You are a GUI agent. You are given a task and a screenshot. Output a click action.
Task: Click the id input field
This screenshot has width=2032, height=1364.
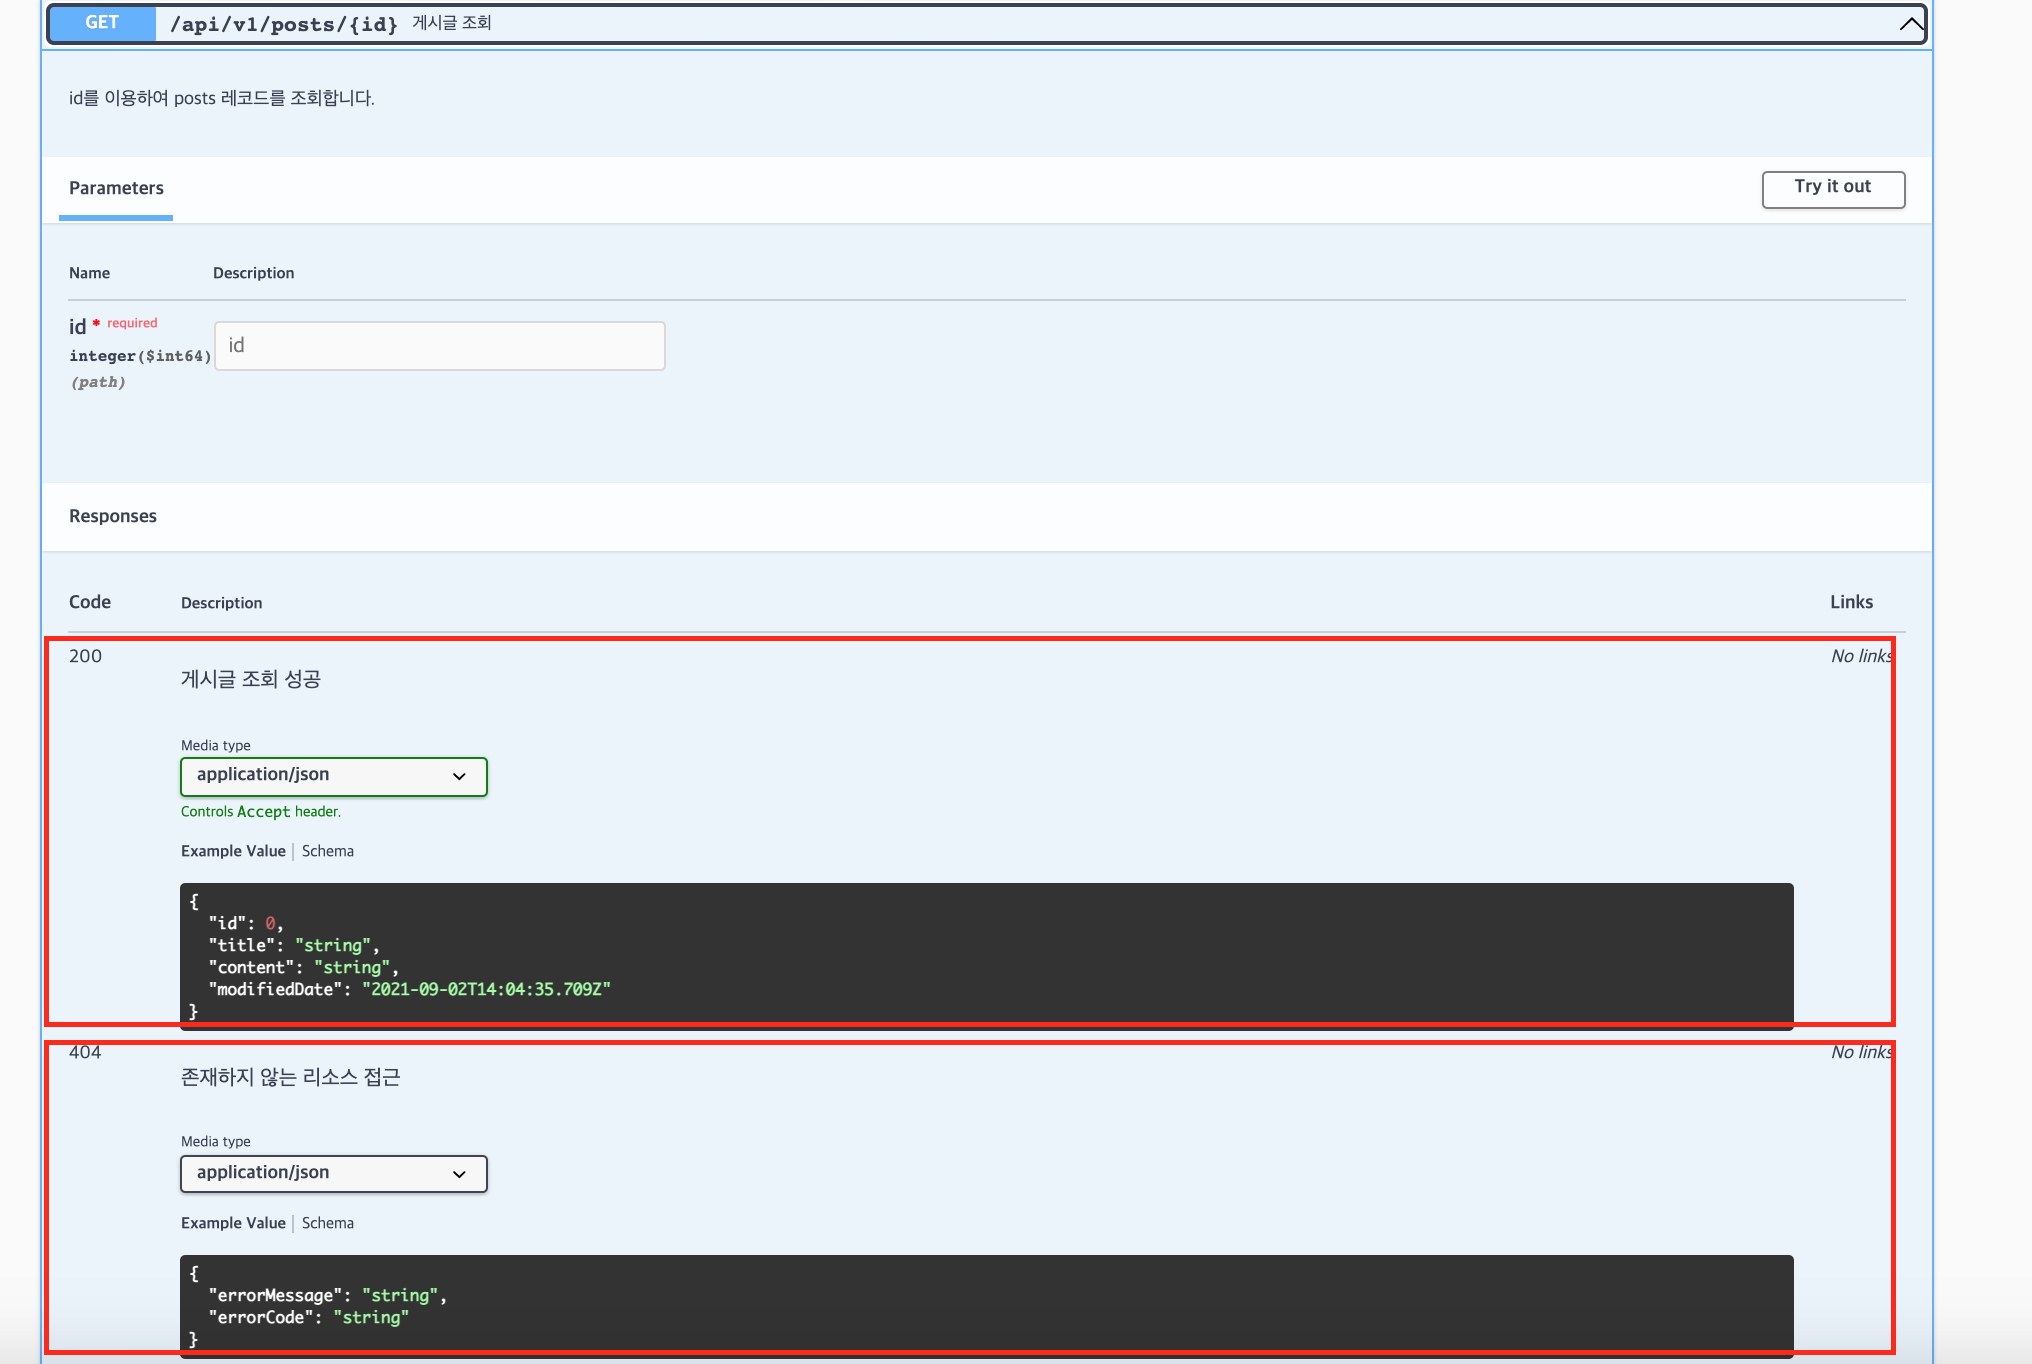click(440, 344)
